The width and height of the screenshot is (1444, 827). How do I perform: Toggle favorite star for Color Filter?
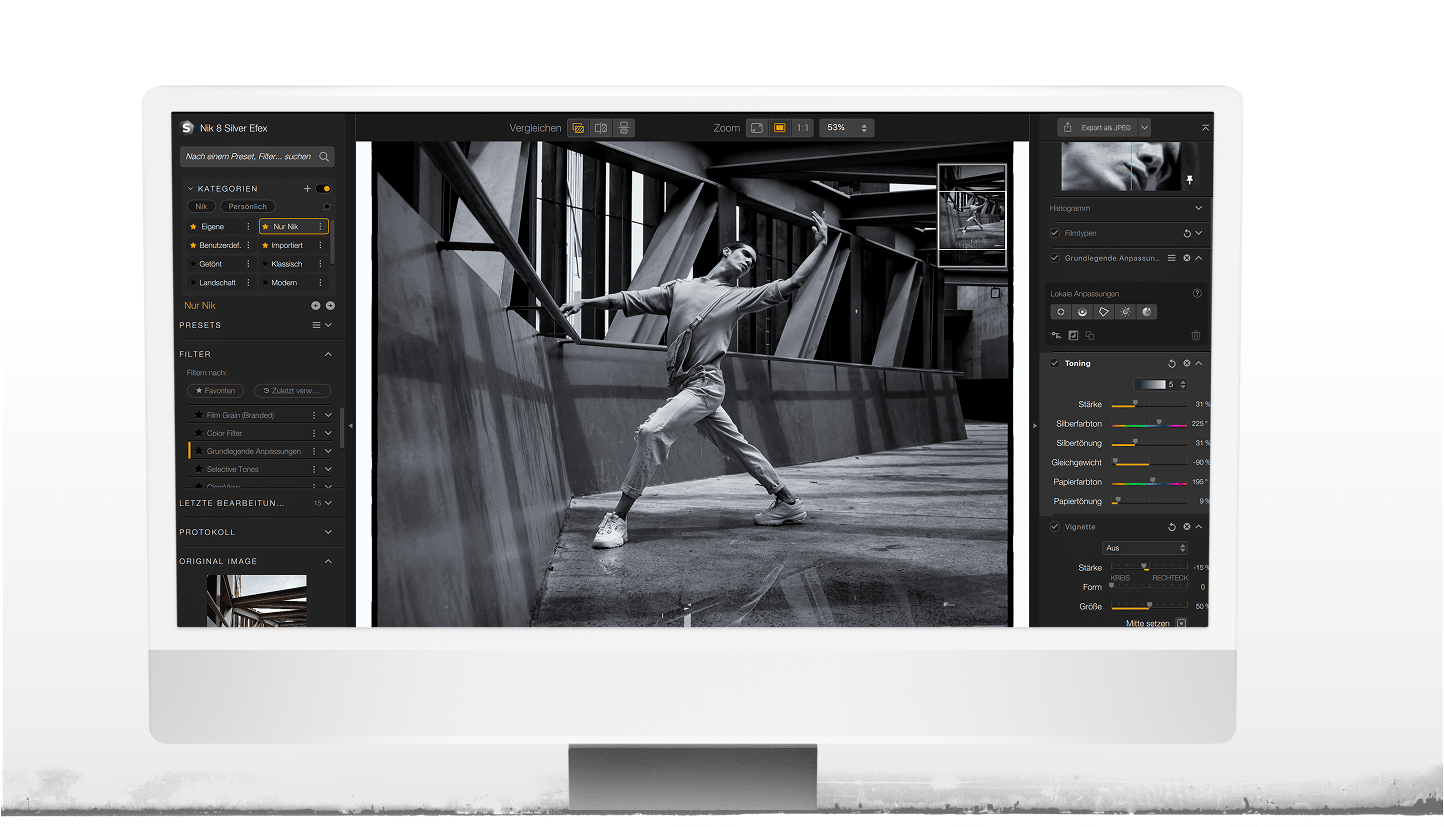(199, 433)
